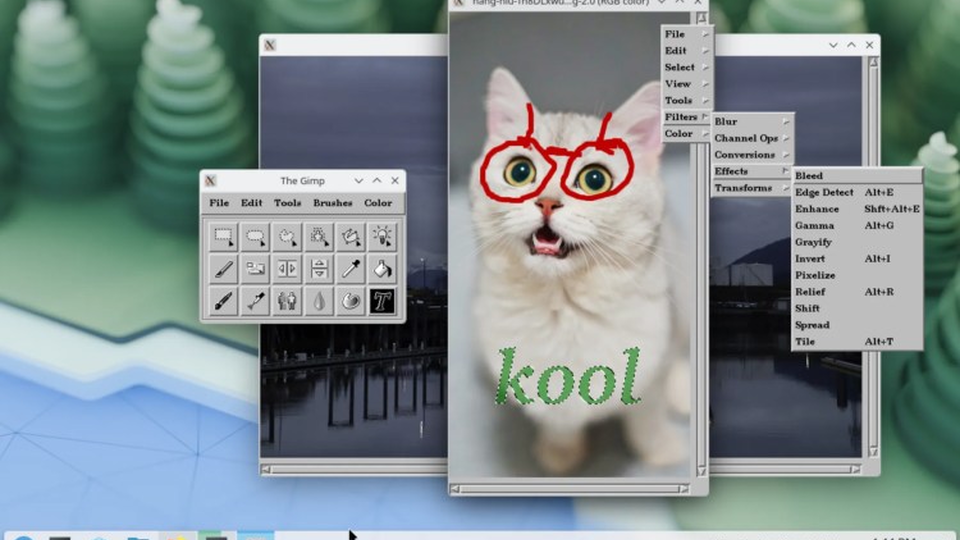Screen dimensions: 960x540
Task: Shade The Gimp toolbox window with down chevron
Action: pyautogui.click(x=359, y=181)
